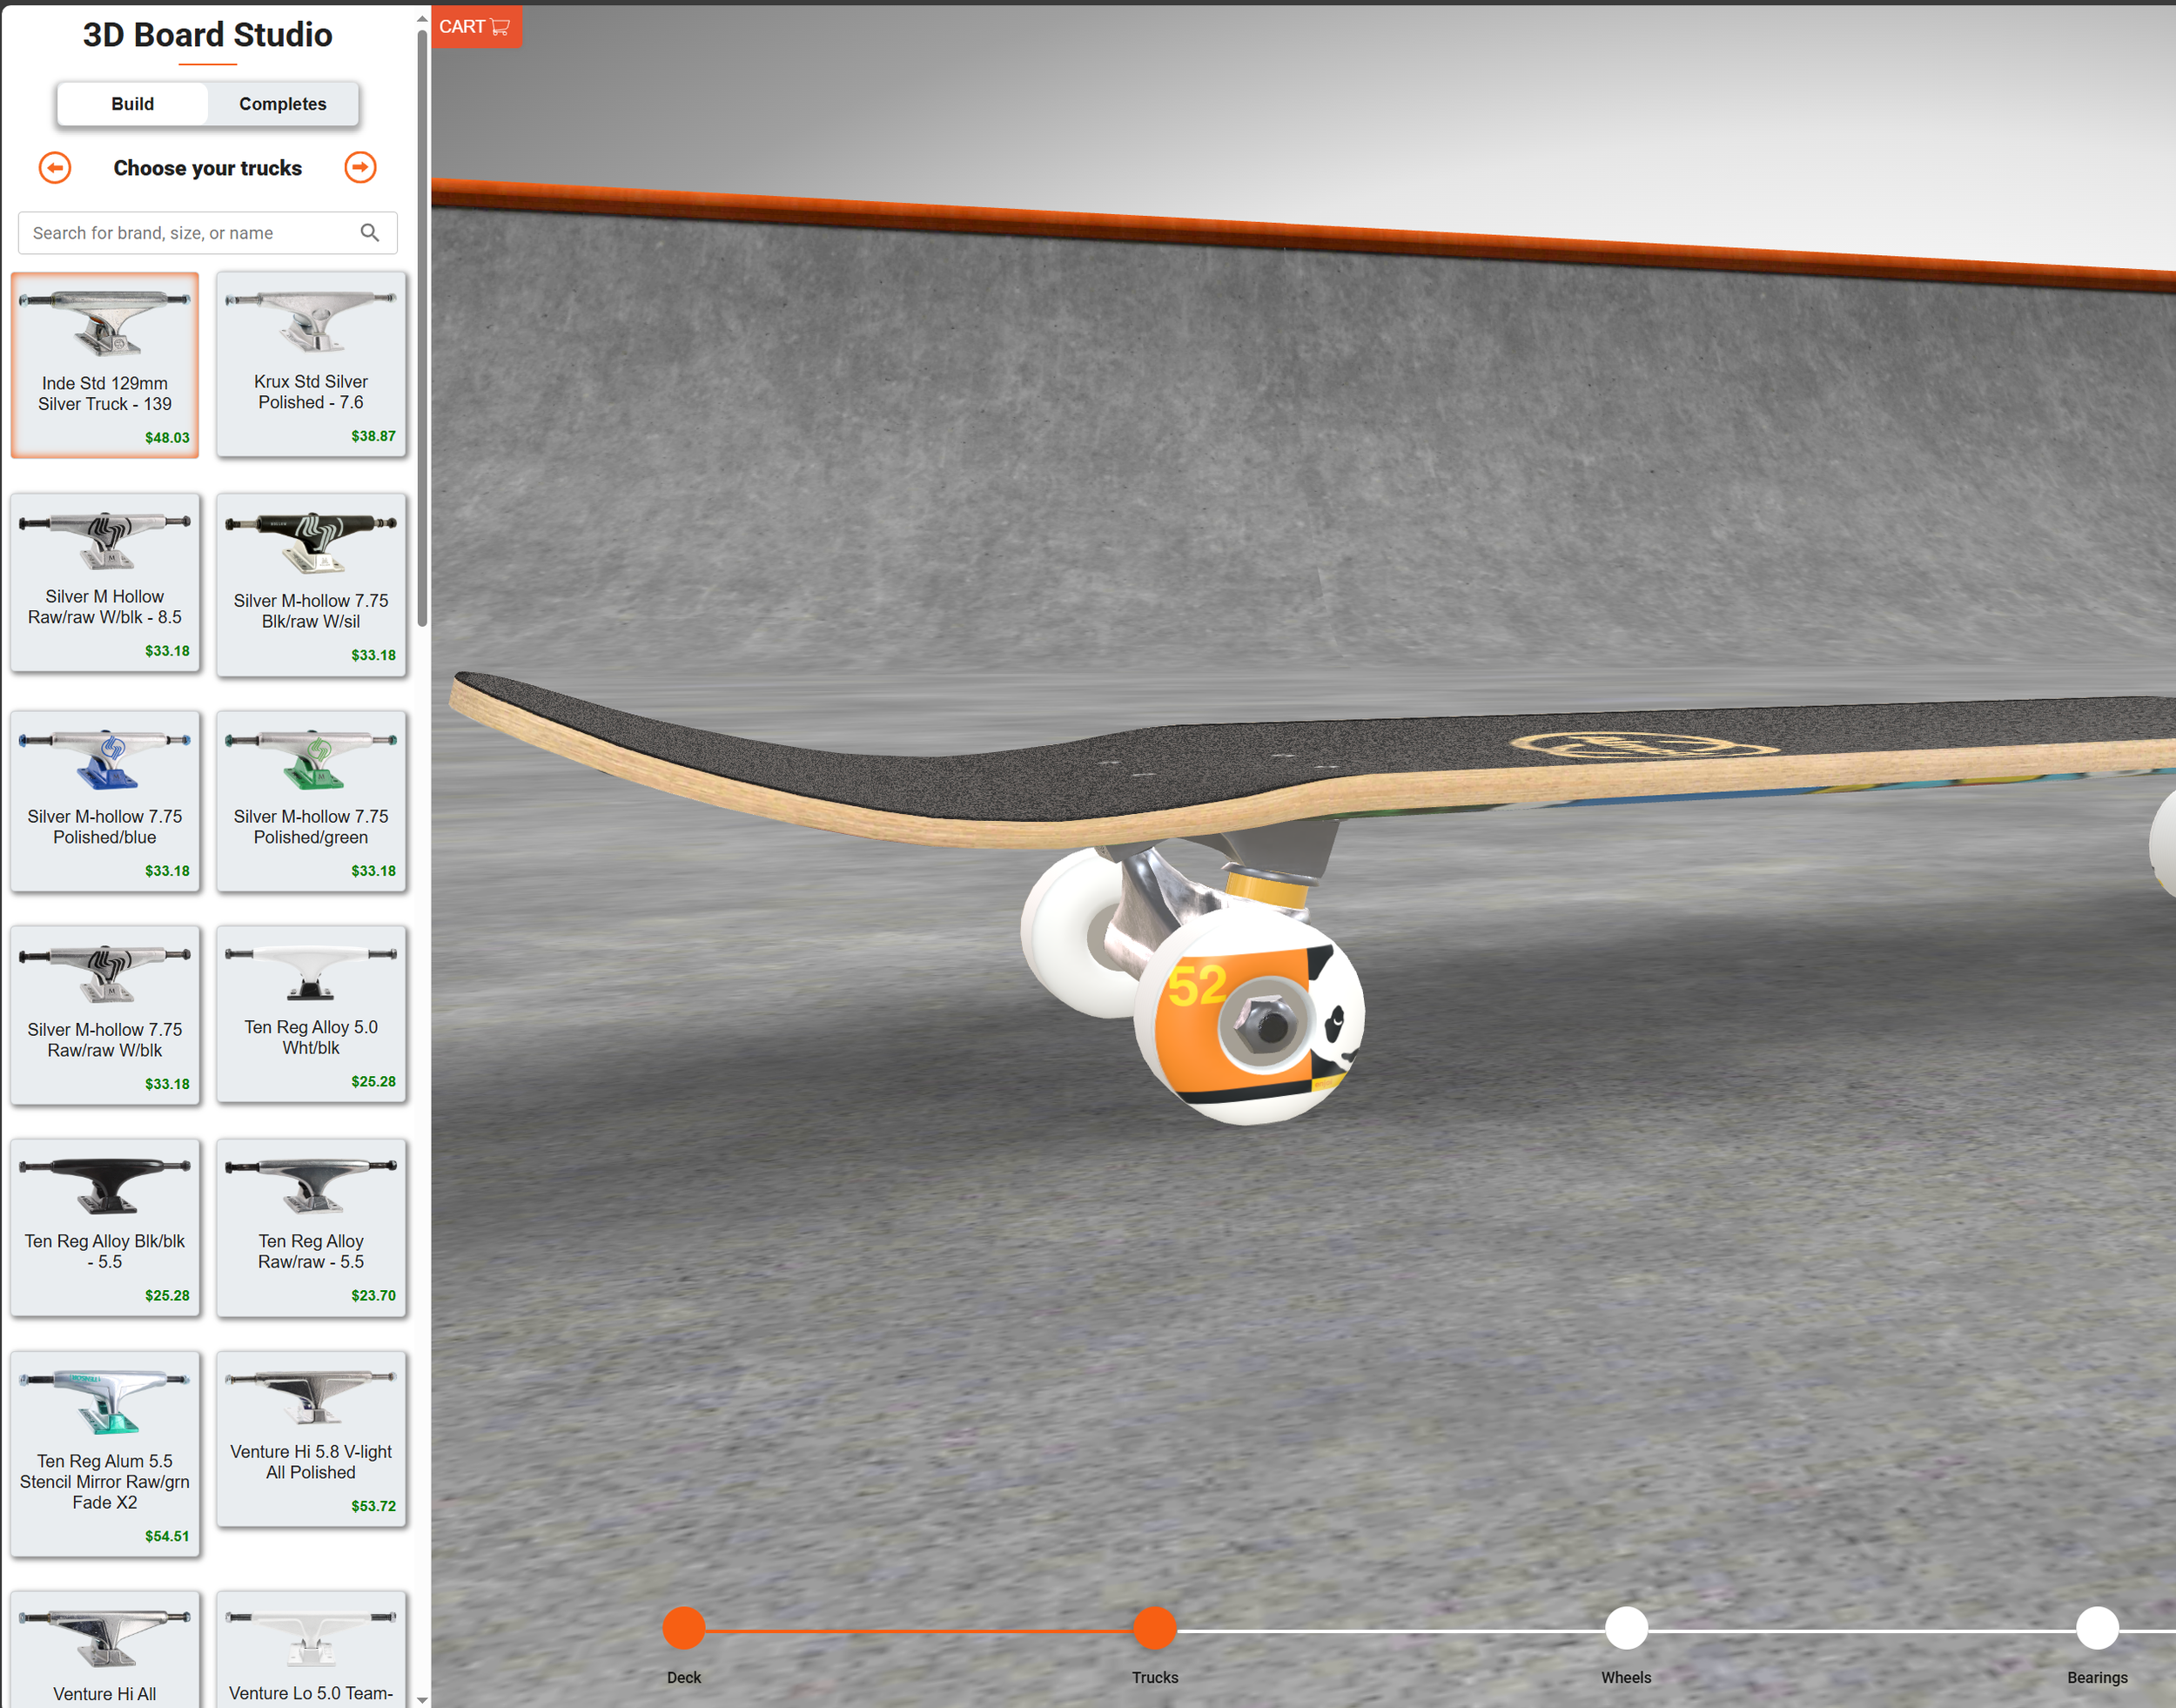The height and width of the screenshot is (1708, 2176).
Task: Click the search magnifier icon
Action: [x=370, y=233]
